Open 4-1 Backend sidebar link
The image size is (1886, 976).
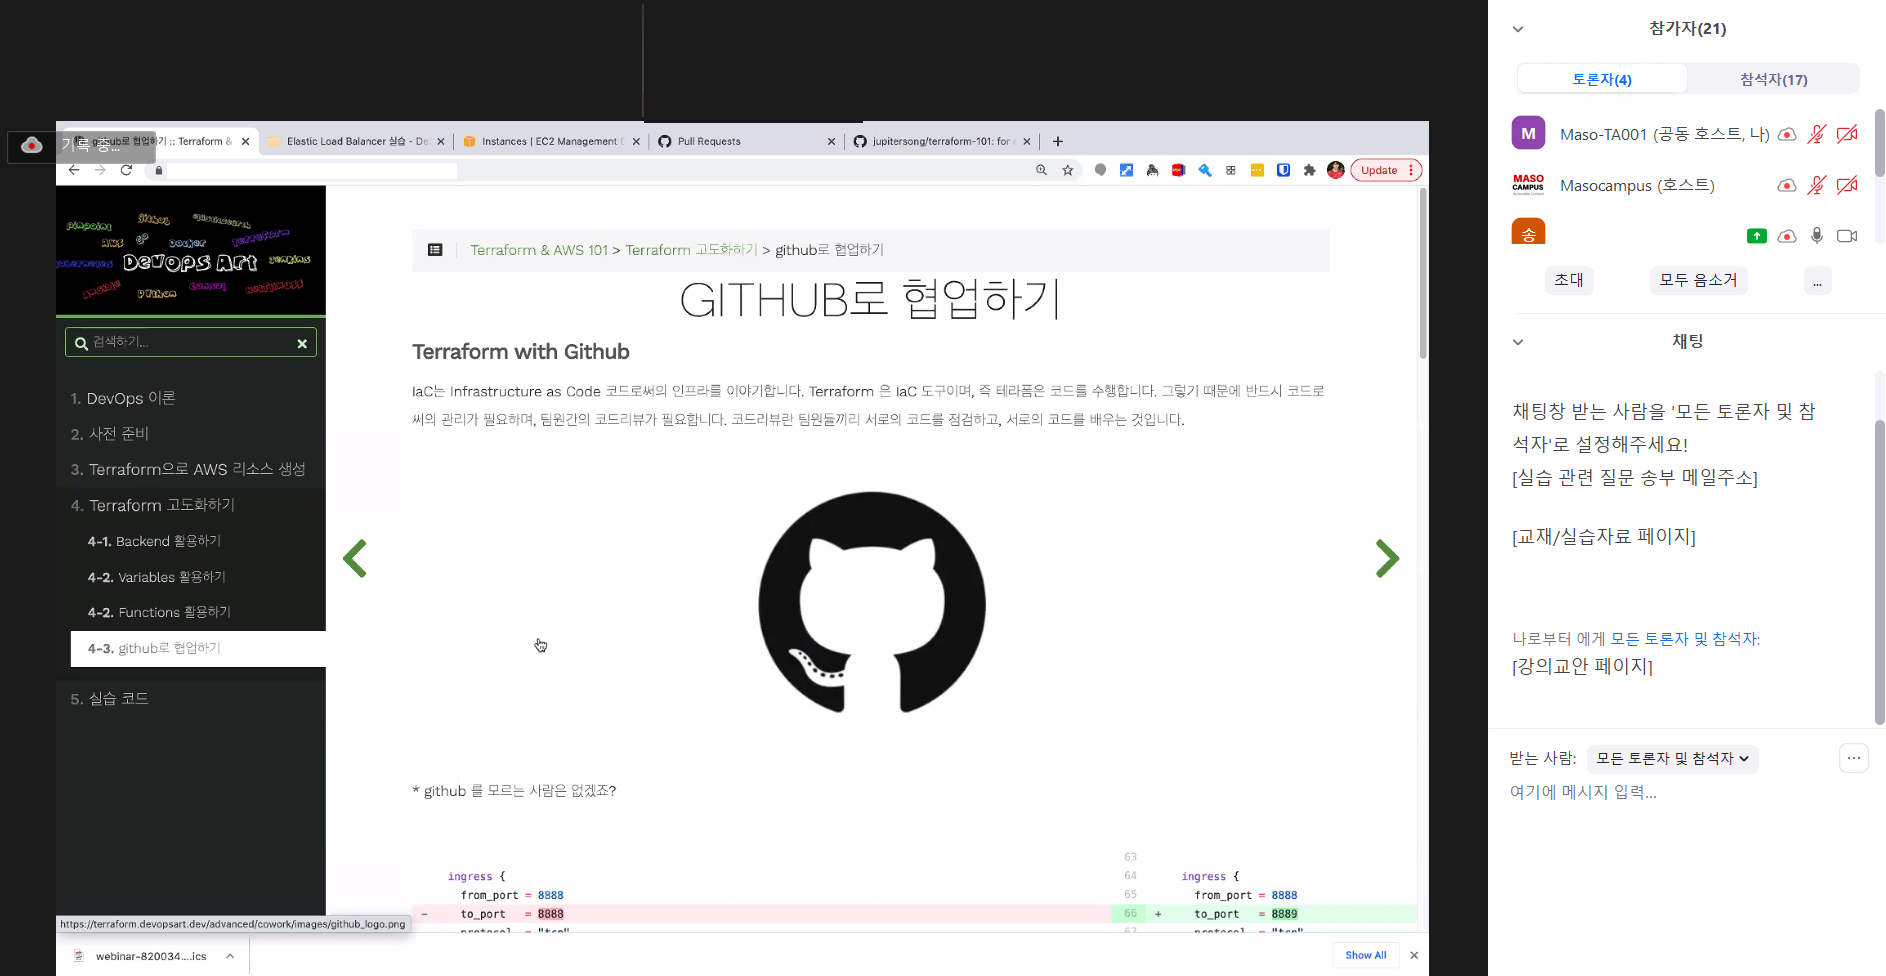(x=154, y=541)
